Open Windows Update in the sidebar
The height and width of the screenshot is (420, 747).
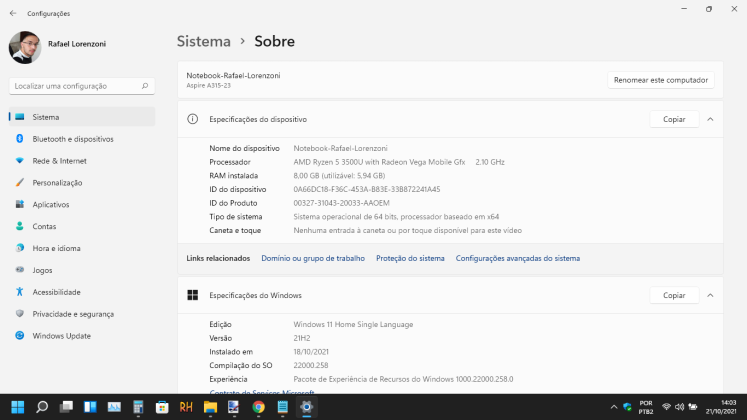82,336
